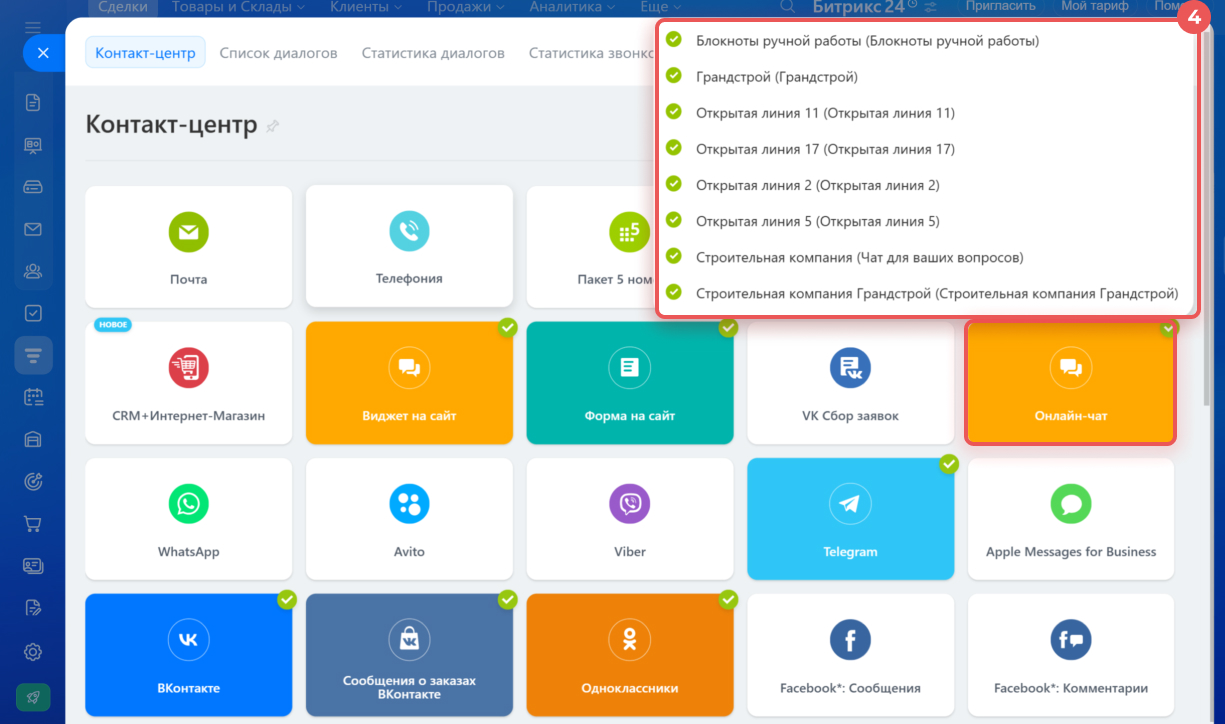This screenshot has width=1225, height=724.
Task: Expand the Клиенты menu
Action: coord(365,7)
